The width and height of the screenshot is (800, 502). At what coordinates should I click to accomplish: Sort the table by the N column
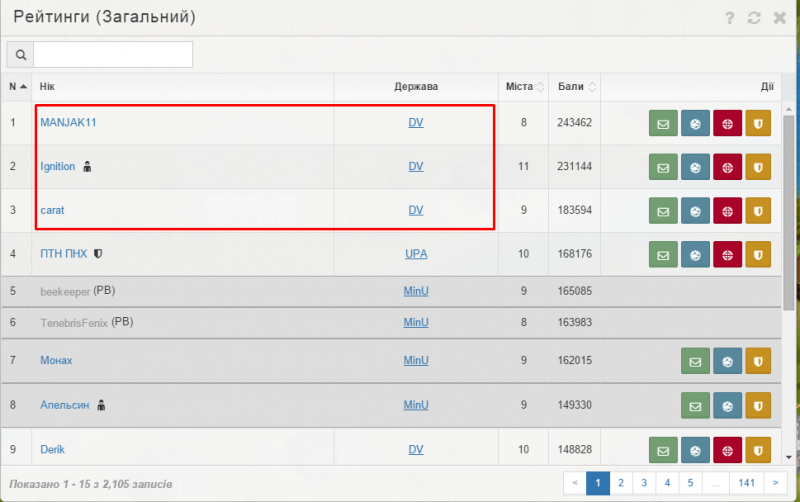[x=18, y=87]
